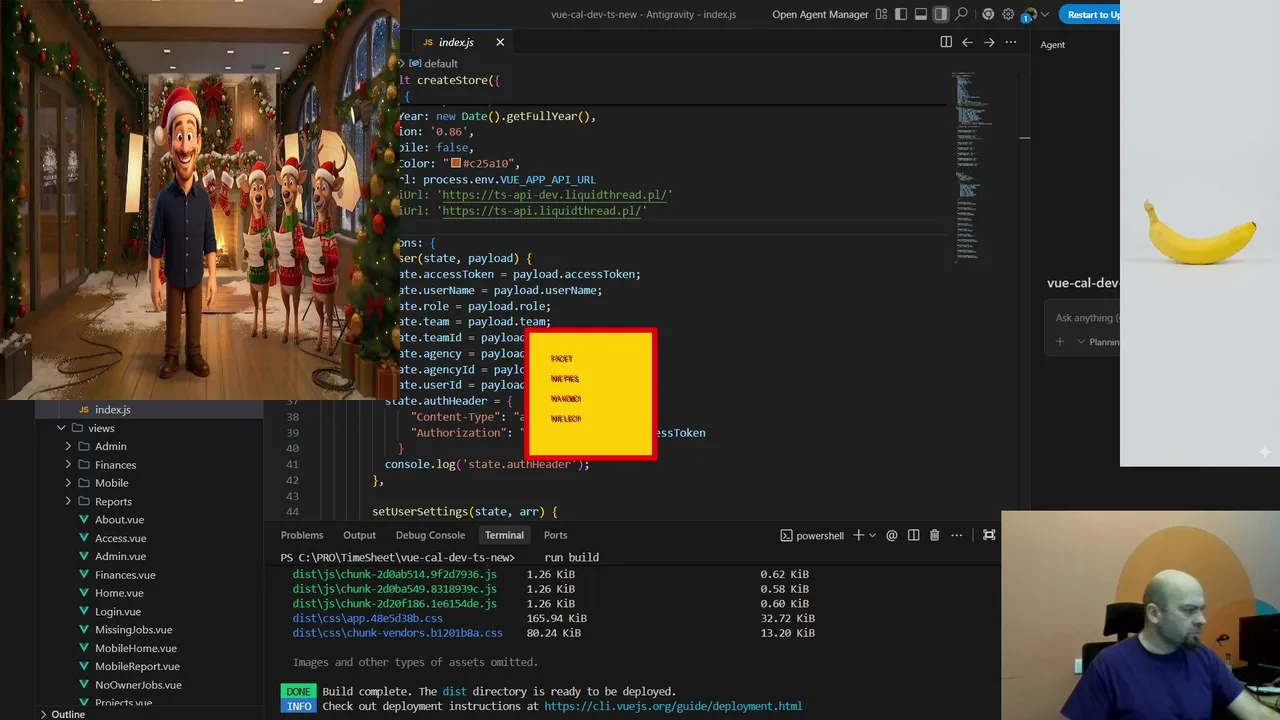Open the terminal panel more actions ellipsis
This screenshot has width=1280, height=720.
(x=957, y=535)
